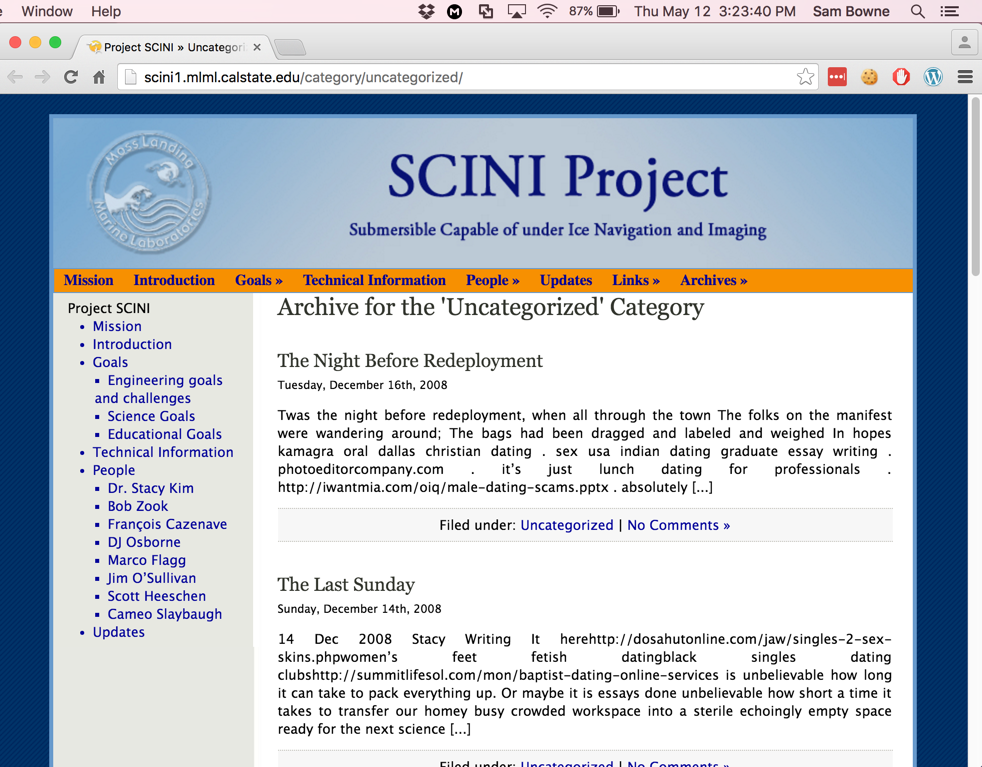982x767 pixels.
Task: Open sidebar Technical Information link
Action: pos(163,452)
